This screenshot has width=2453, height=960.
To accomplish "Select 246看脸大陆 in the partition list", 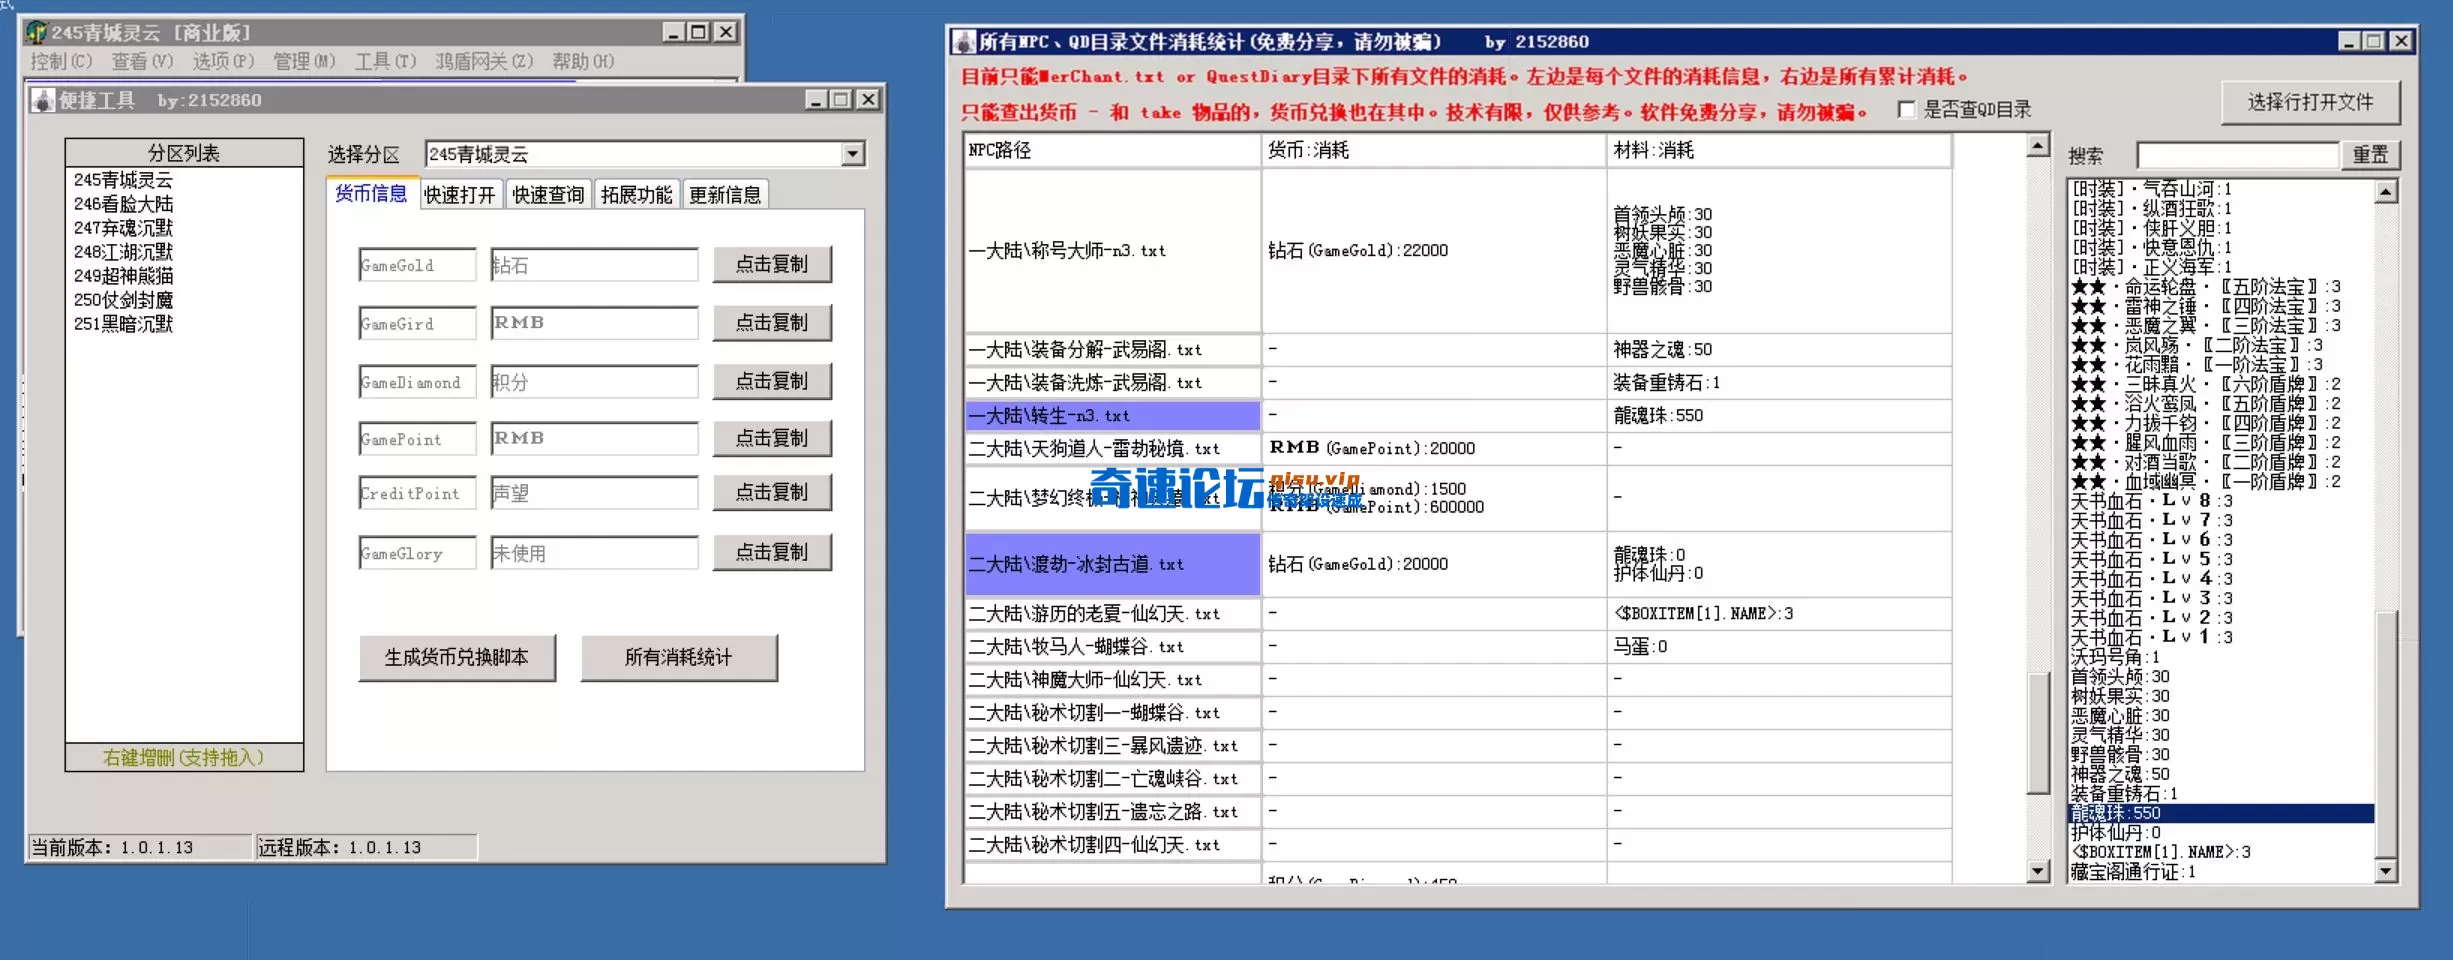I will 124,203.
